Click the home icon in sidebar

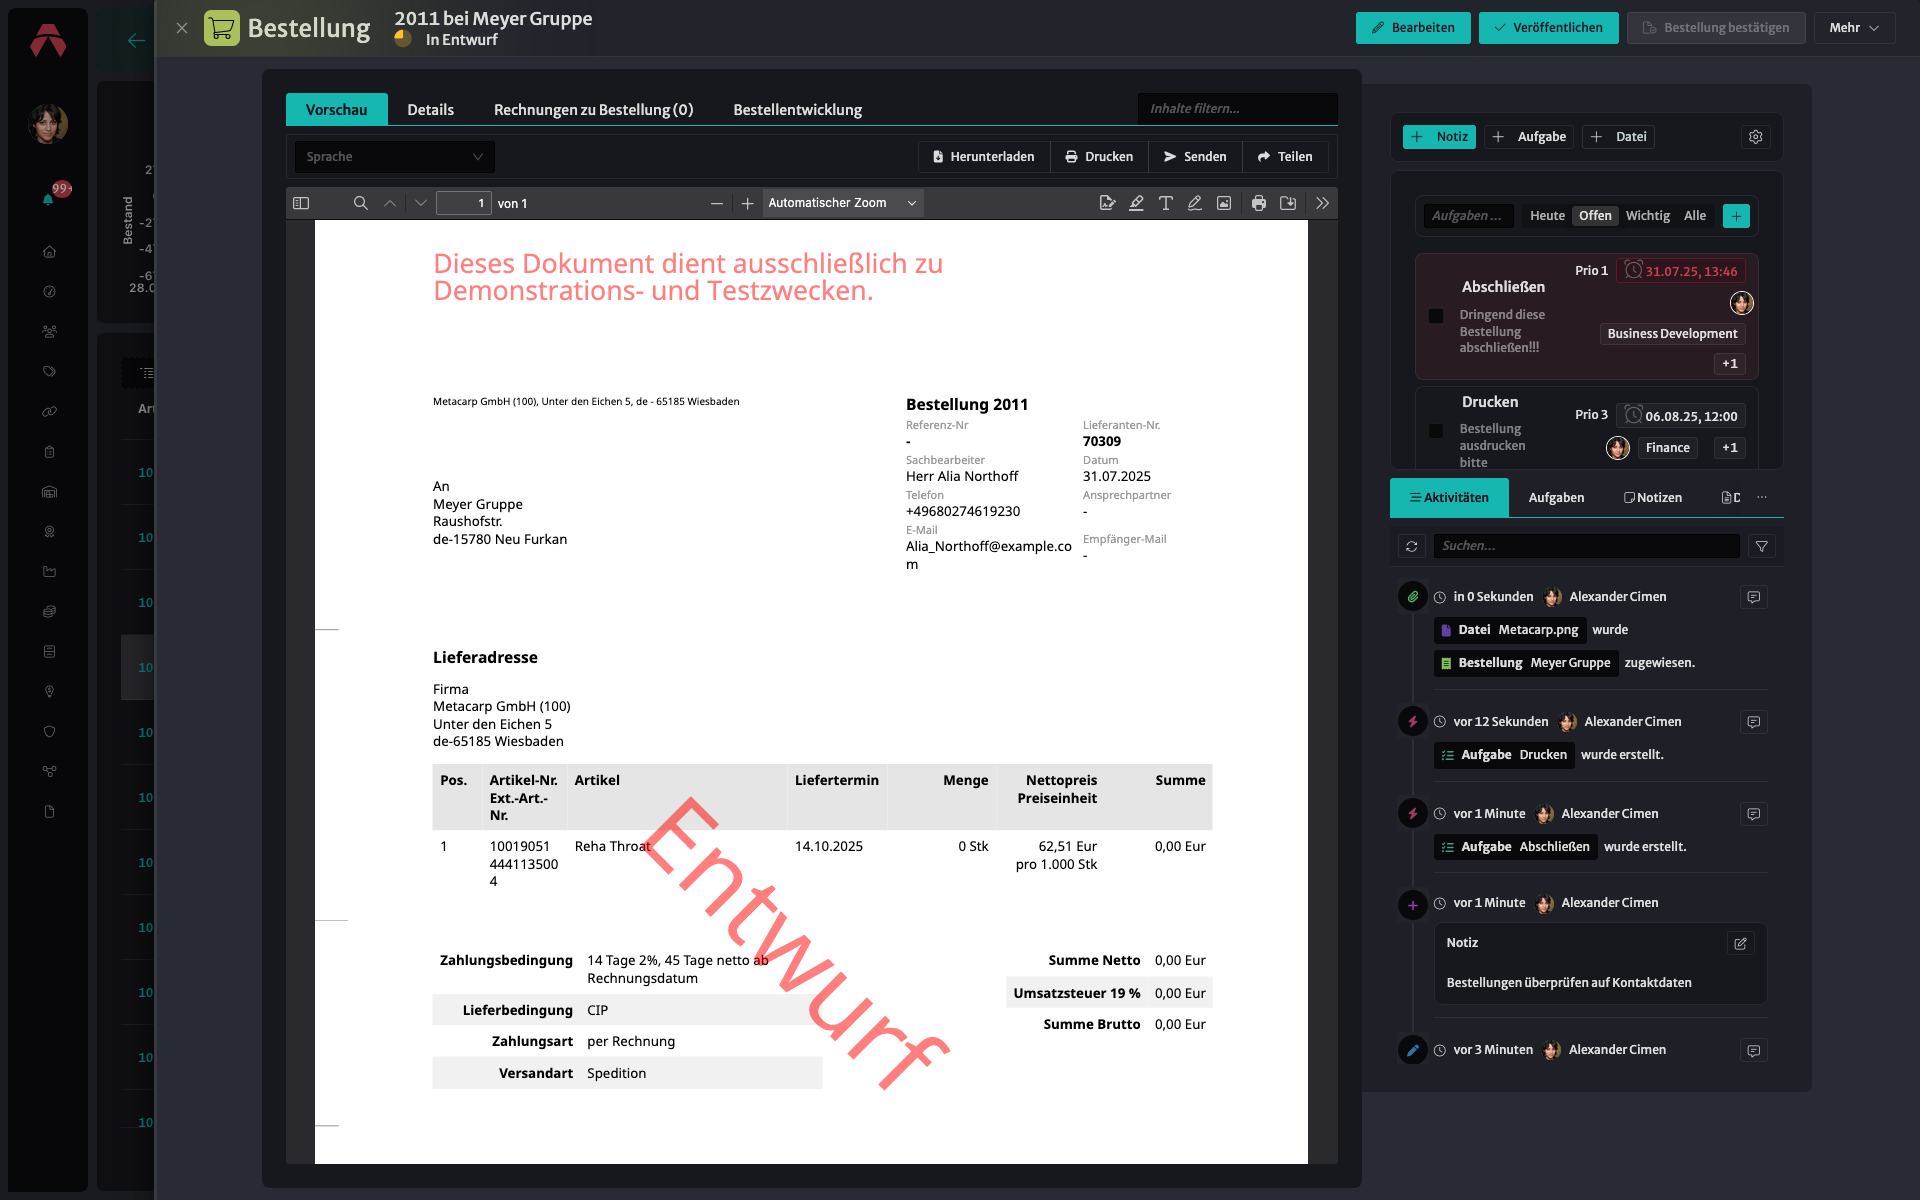[x=49, y=252]
